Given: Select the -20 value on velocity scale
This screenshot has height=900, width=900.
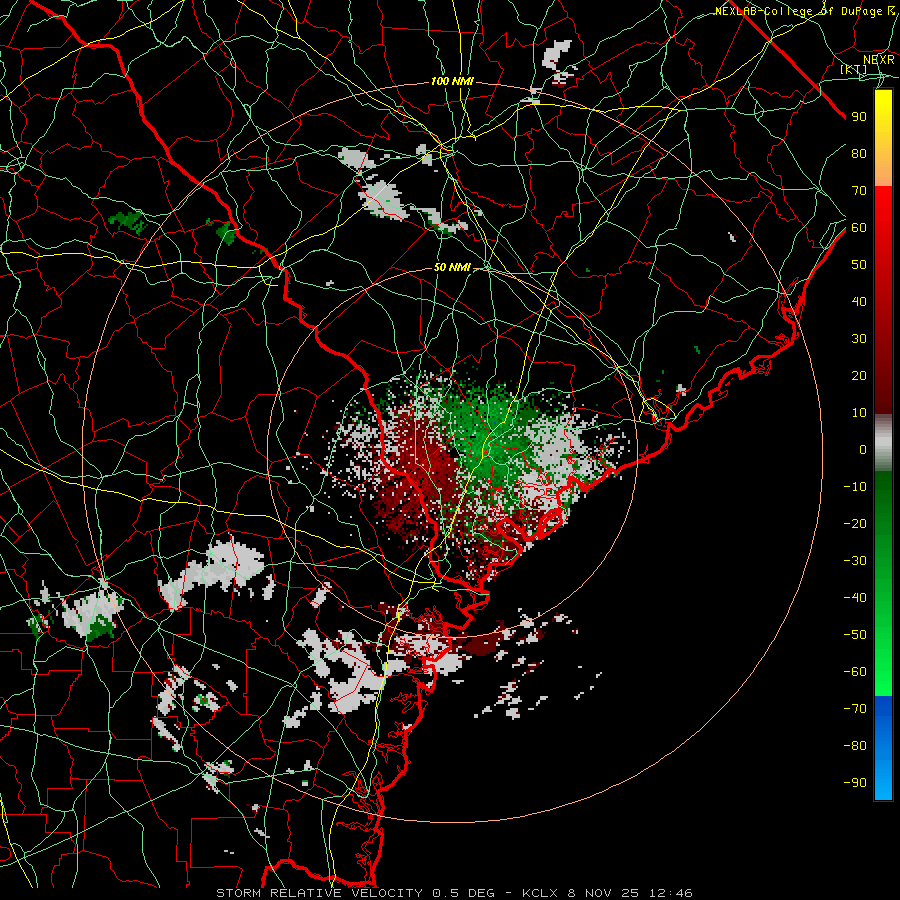Looking at the screenshot, I should point(855,524).
